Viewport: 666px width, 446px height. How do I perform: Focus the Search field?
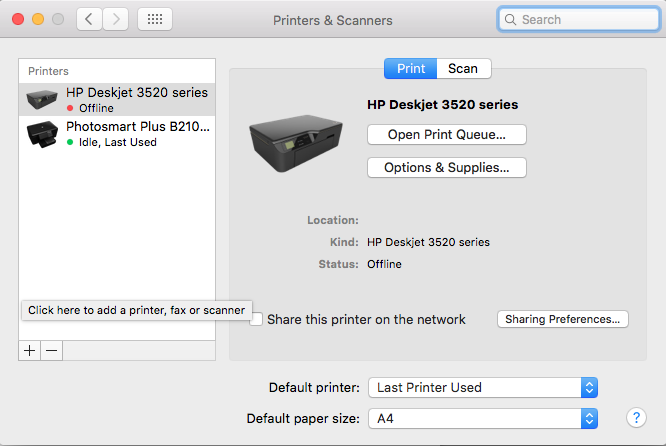pyautogui.click(x=578, y=19)
